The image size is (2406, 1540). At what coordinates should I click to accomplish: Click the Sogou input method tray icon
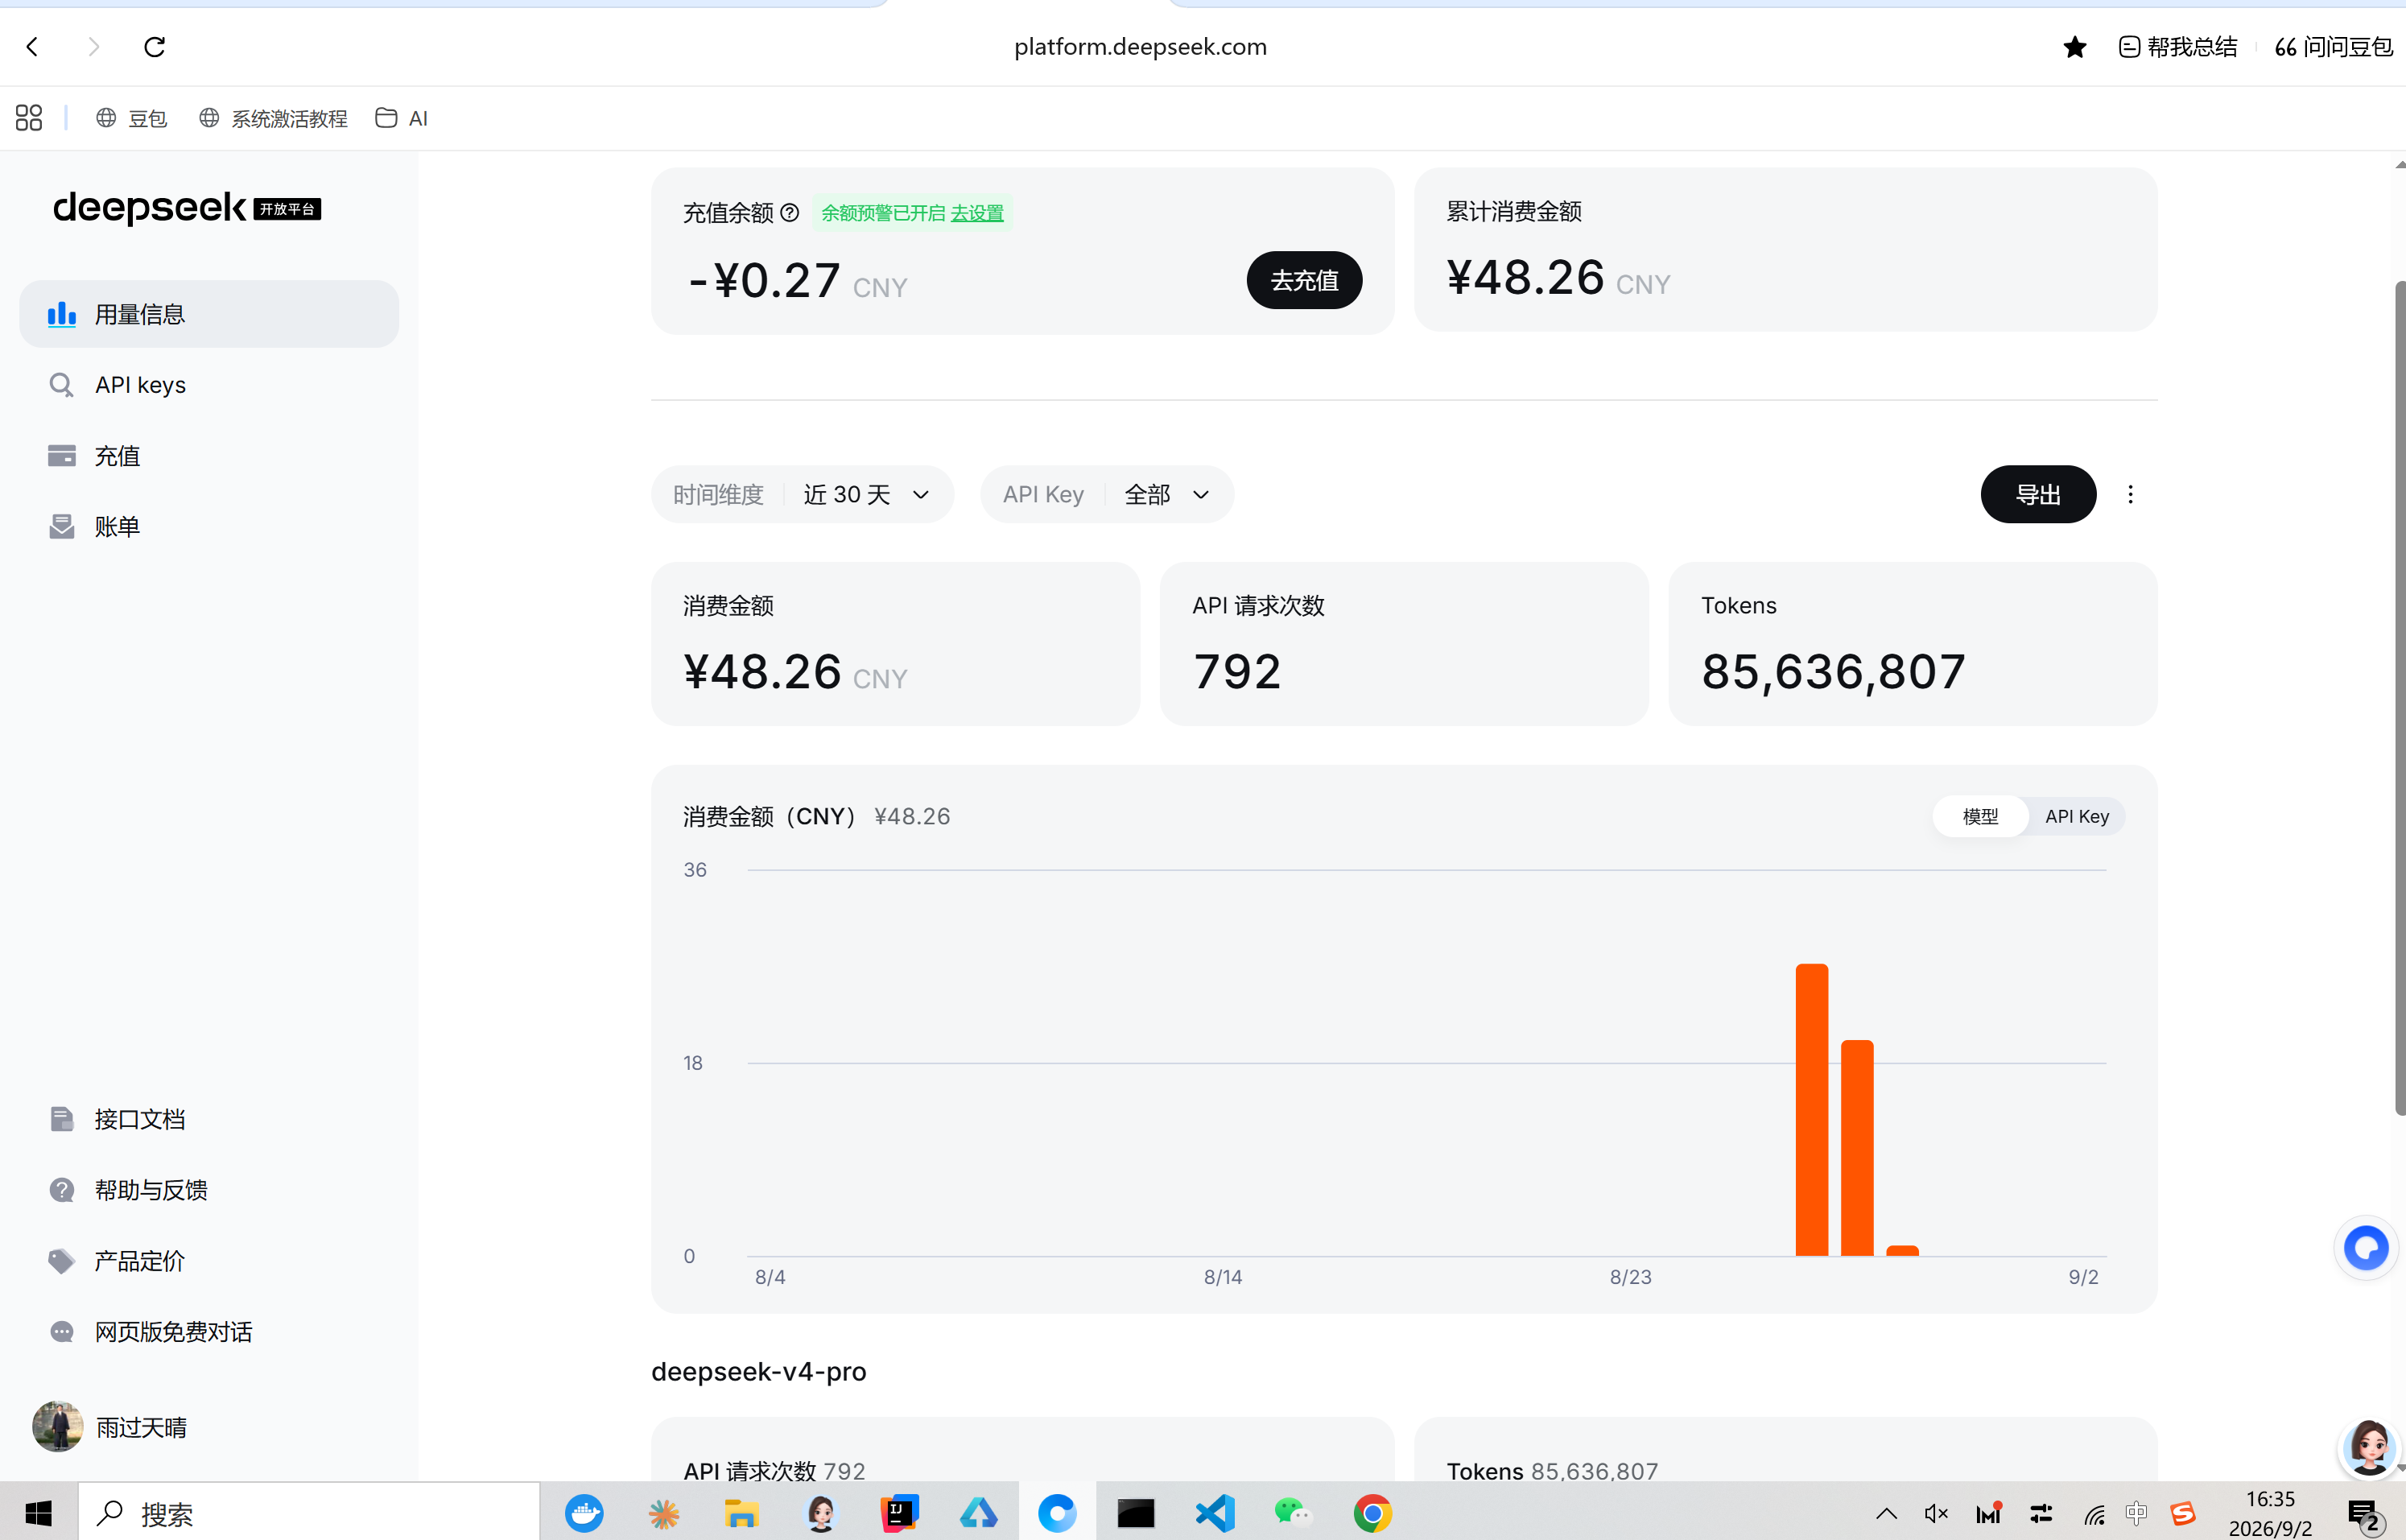point(2183,1514)
